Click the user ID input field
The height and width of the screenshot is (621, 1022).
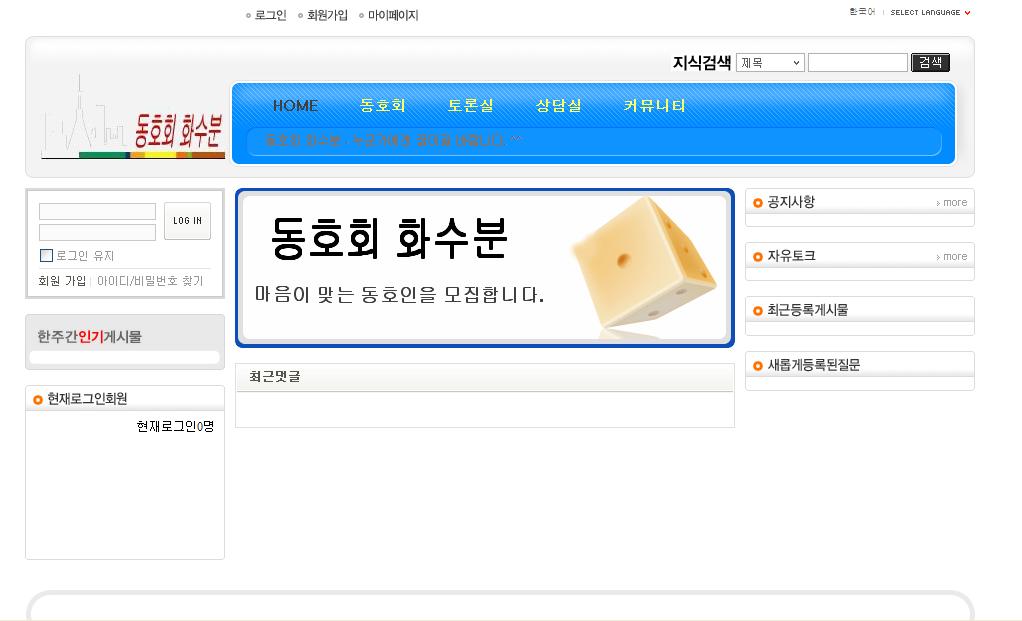click(x=97, y=212)
